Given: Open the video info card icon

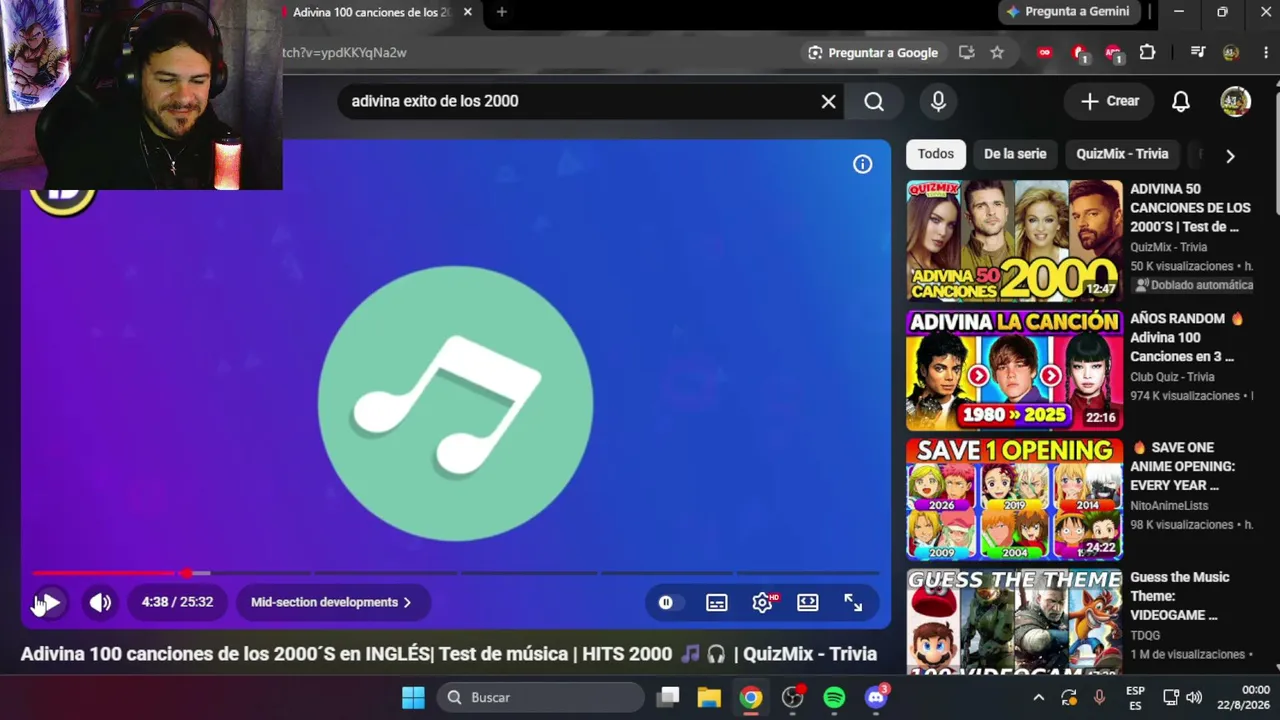Looking at the screenshot, I should [862, 164].
